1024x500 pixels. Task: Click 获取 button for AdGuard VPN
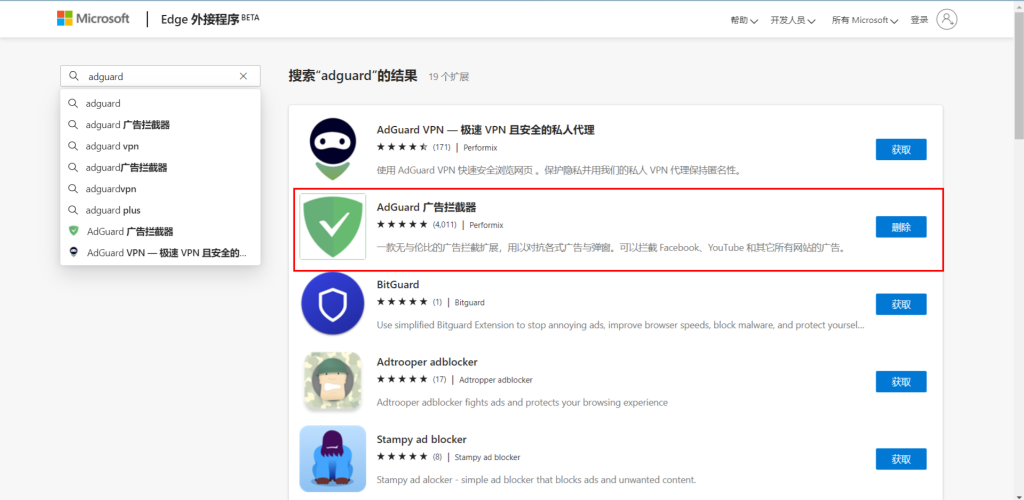[901, 149]
